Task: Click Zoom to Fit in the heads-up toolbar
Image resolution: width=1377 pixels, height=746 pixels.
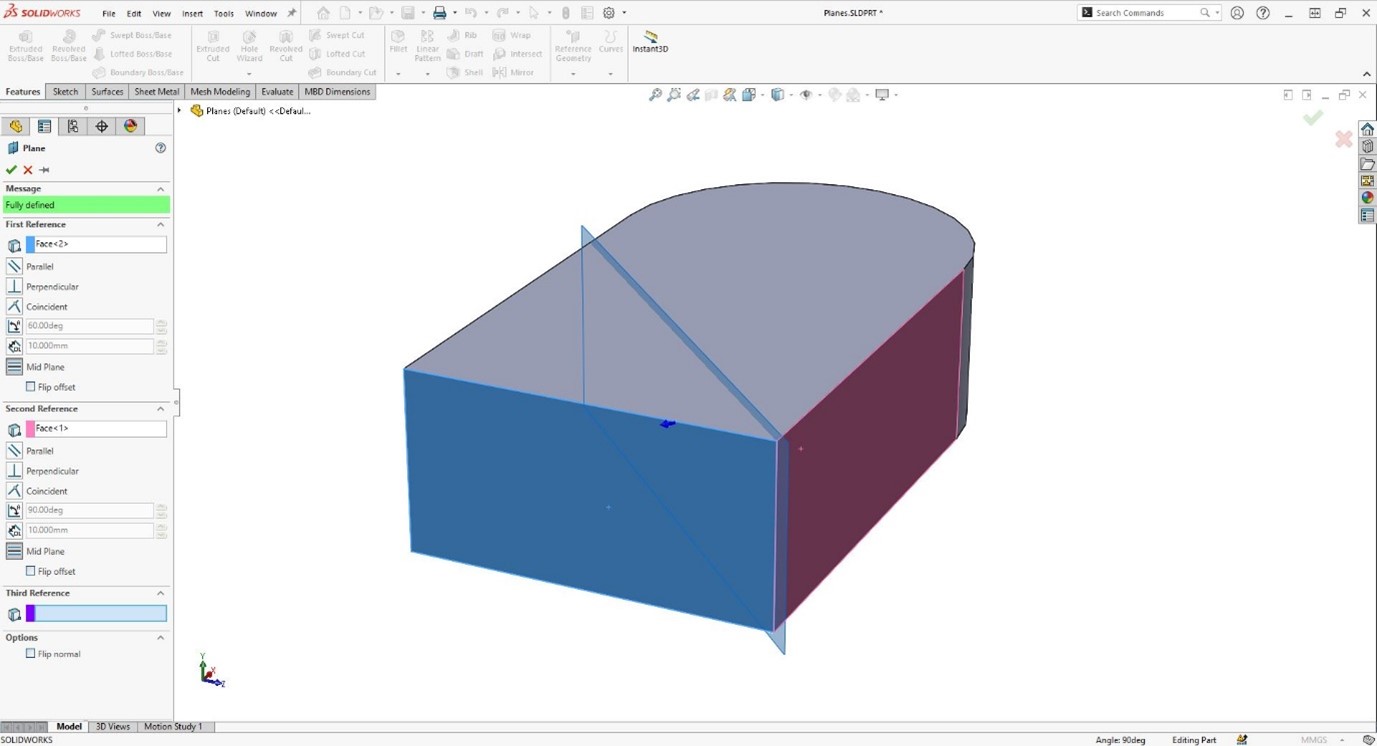Action: pos(656,94)
